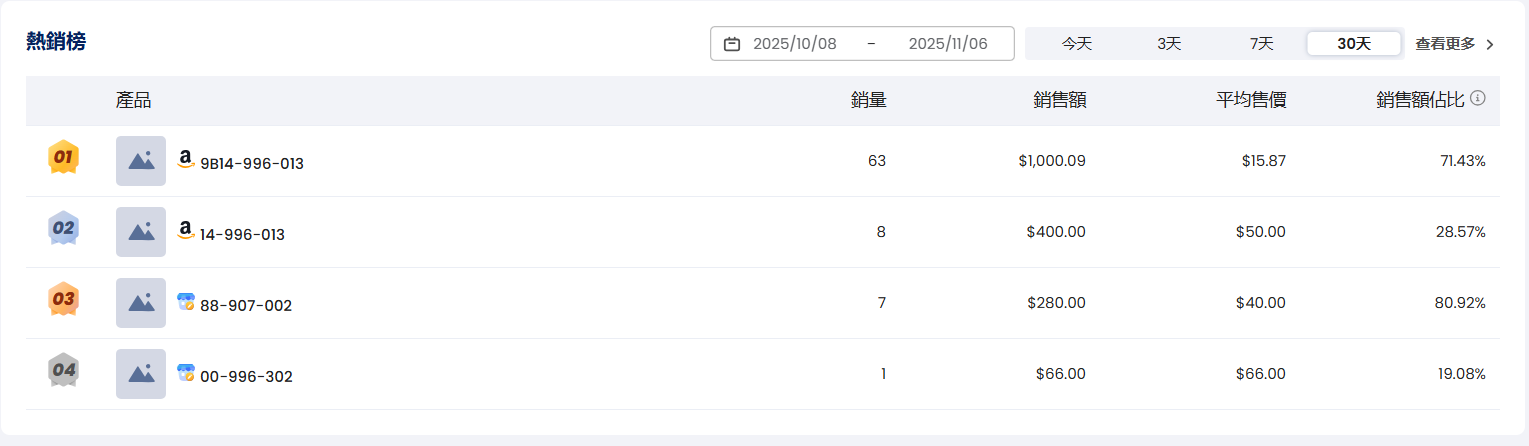Edit the end date 2025/11/06
This screenshot has height=446, width=1529.
[x=947, y=44]
